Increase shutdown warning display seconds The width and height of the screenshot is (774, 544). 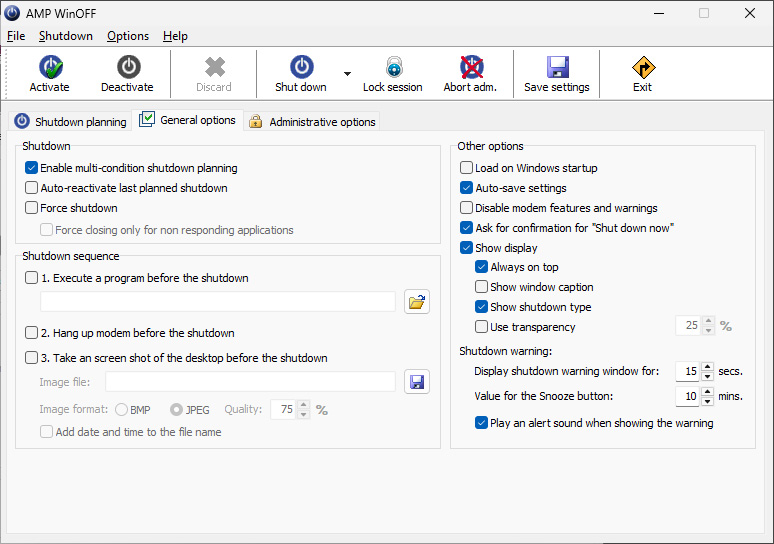point(708,367)
